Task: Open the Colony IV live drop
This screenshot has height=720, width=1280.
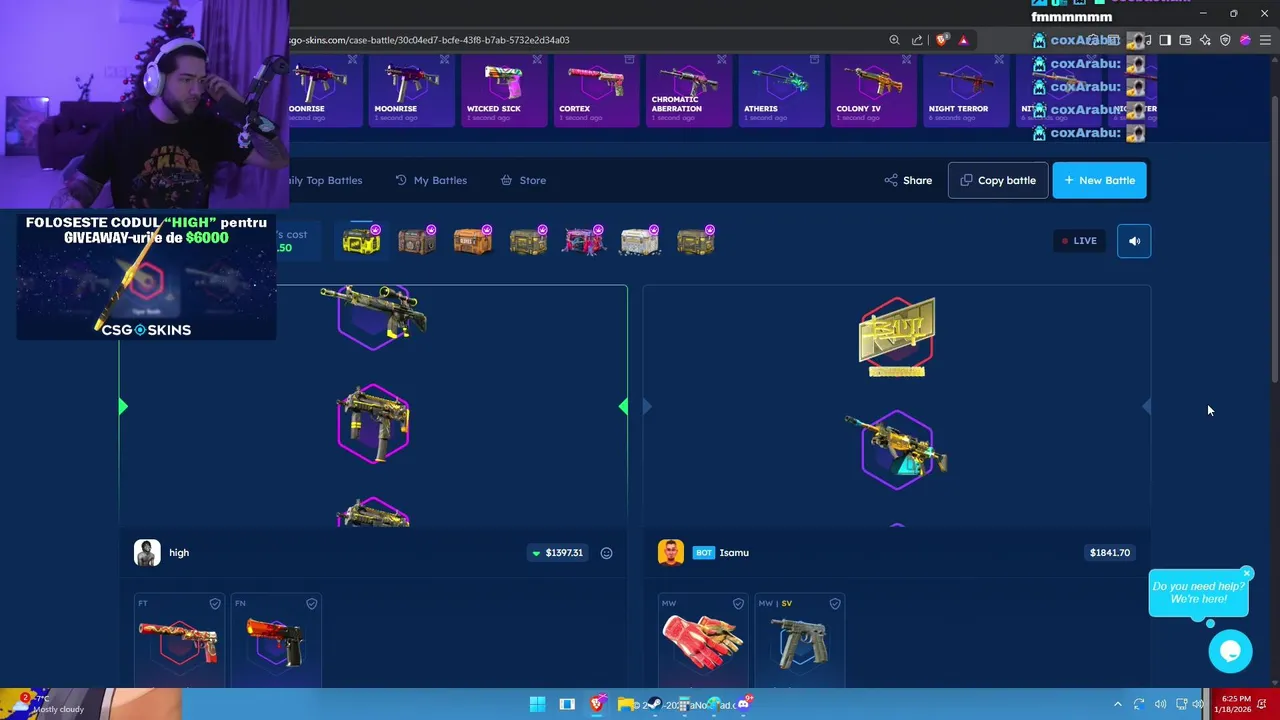Action: (x=874, y=90)
